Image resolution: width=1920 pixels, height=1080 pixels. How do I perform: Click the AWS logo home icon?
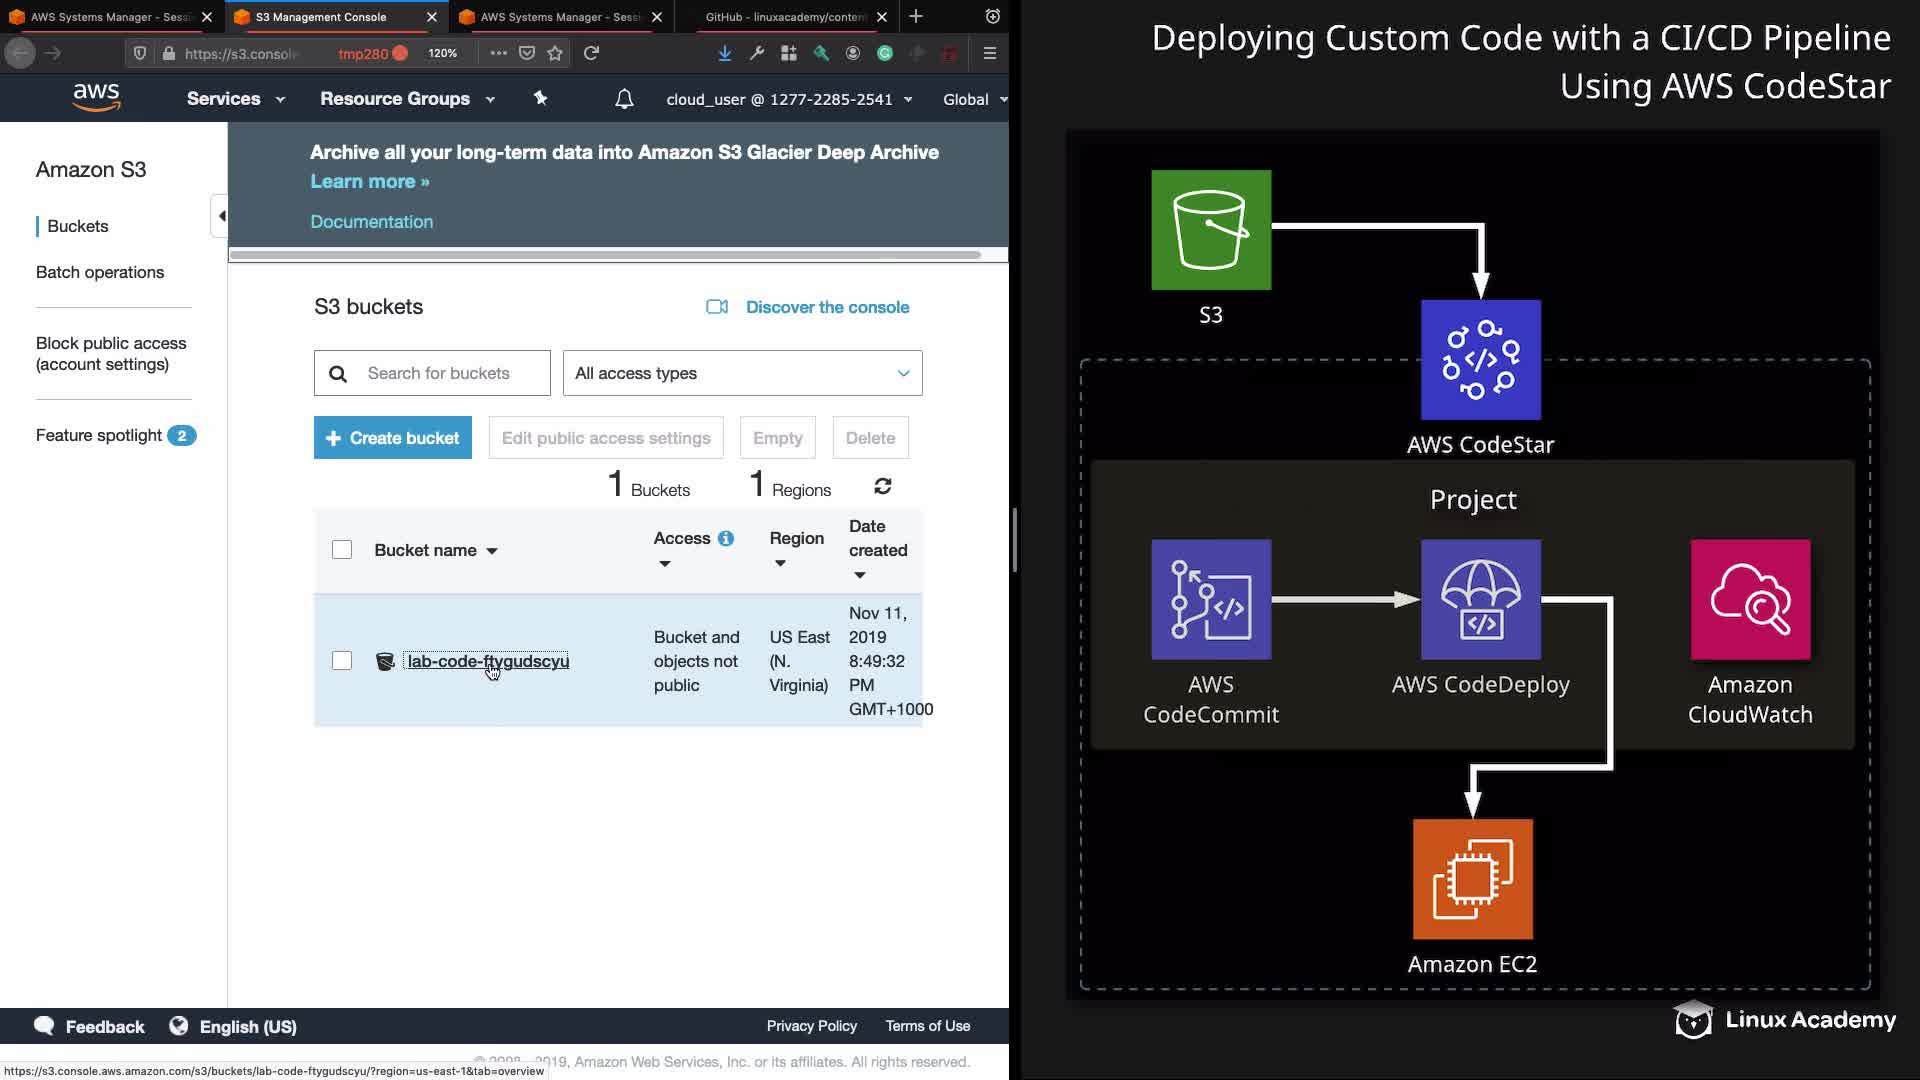point(96,98)
